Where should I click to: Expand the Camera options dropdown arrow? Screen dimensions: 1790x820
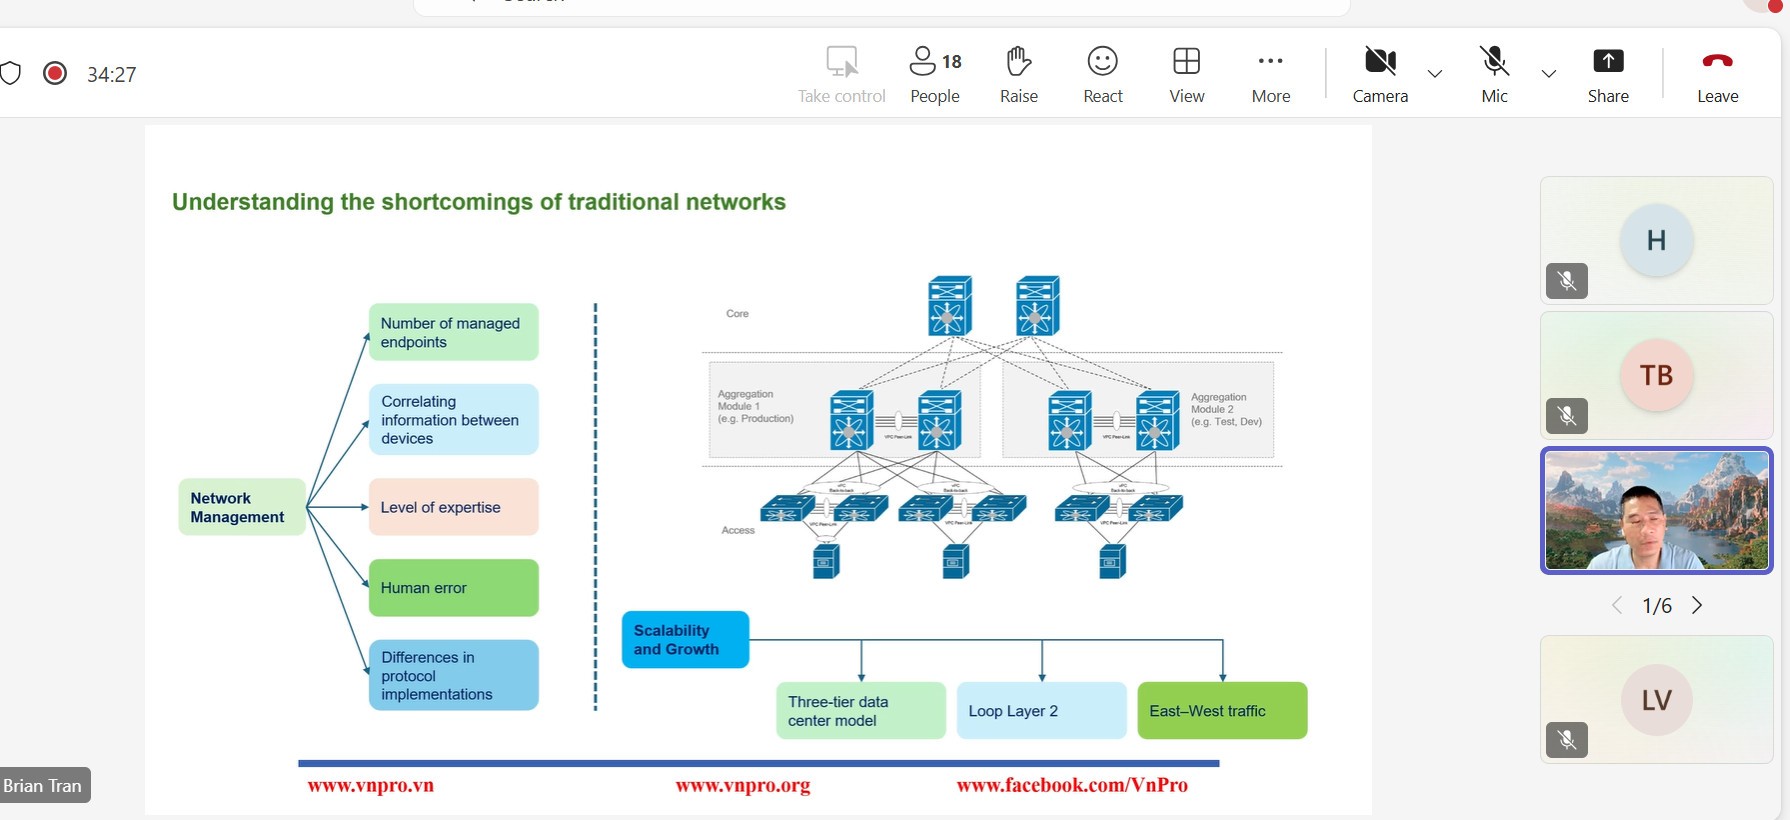[x=1434, y=74]
